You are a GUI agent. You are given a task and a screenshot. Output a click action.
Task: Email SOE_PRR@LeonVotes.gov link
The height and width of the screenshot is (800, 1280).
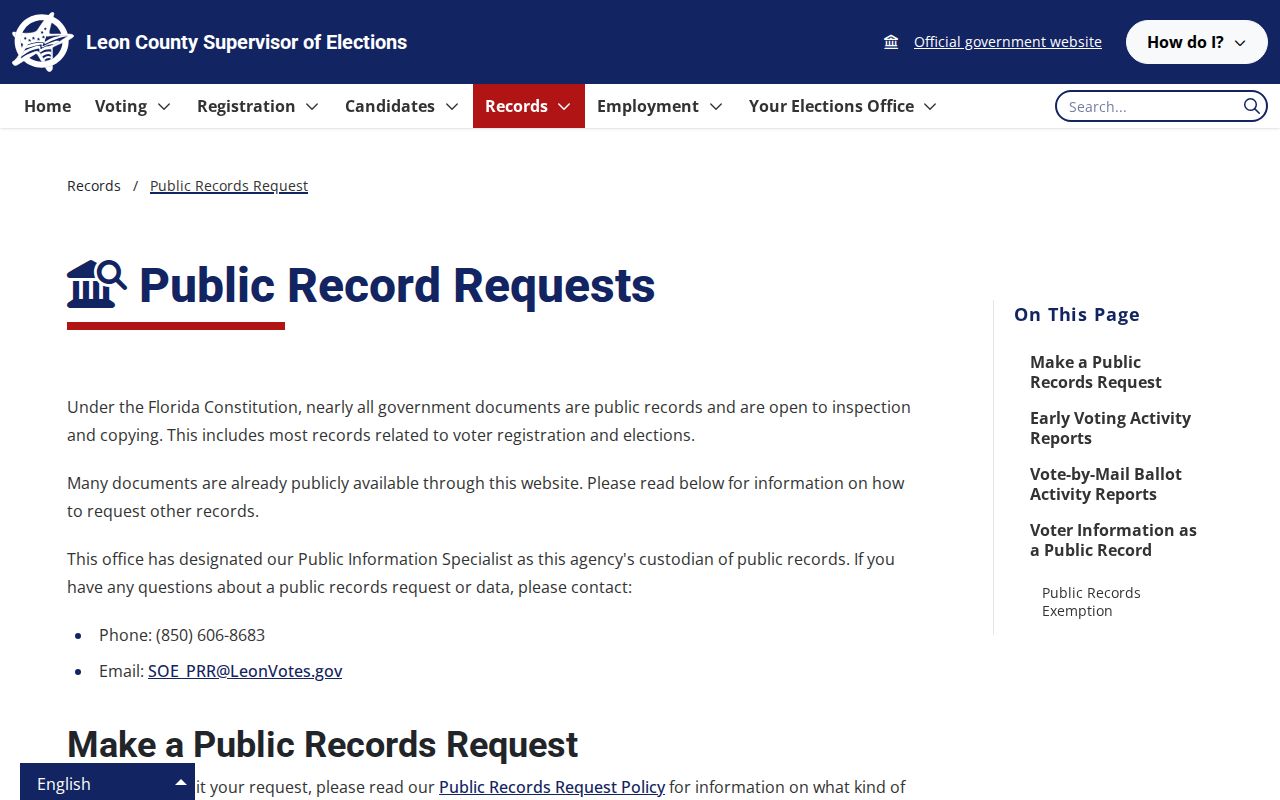(245, 671)
